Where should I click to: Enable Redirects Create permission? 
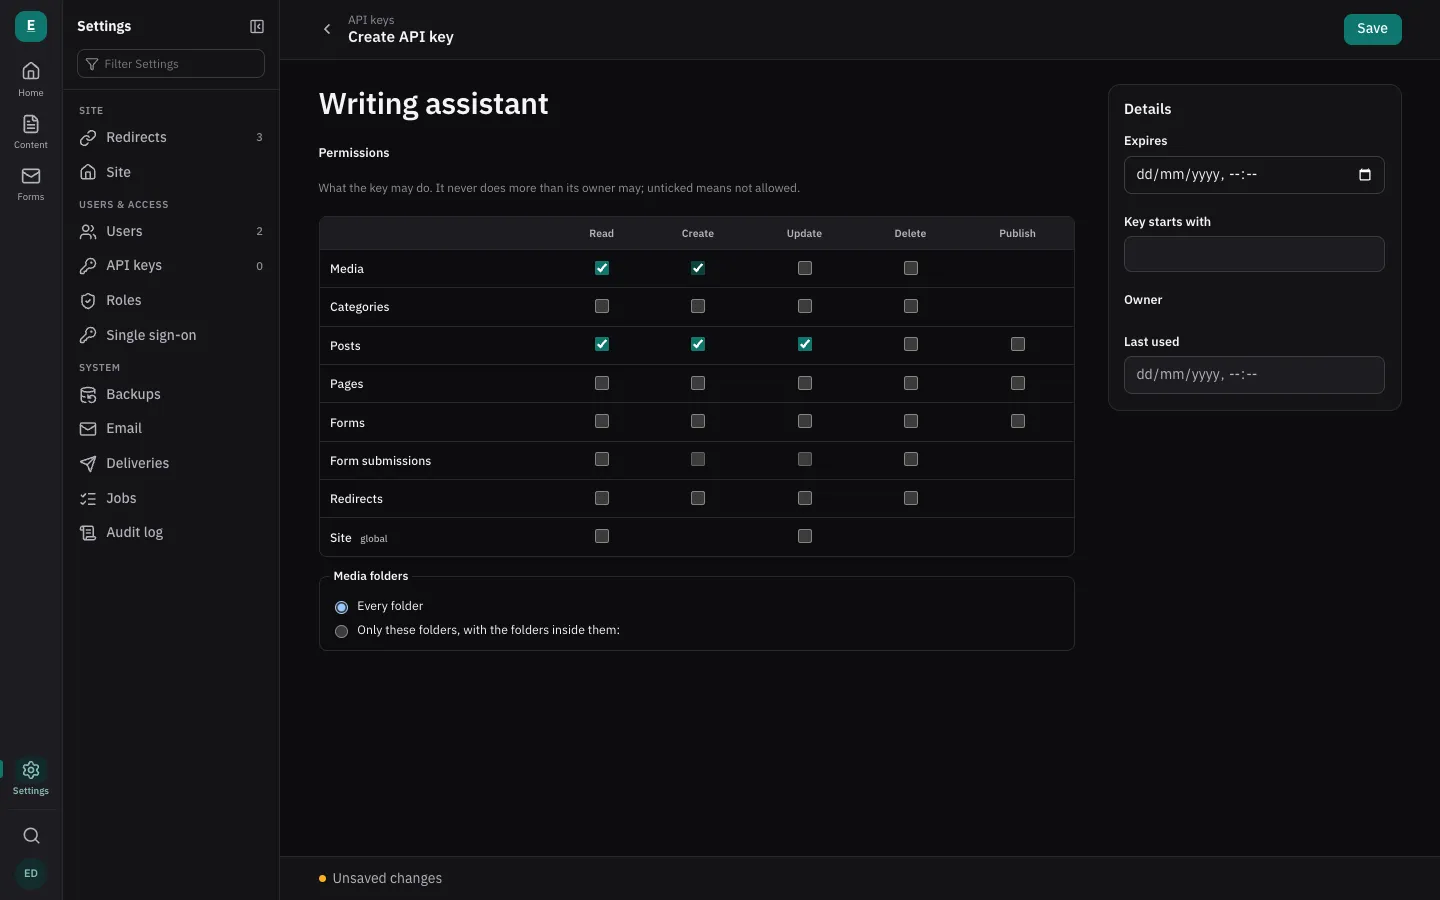coord(698,498)
